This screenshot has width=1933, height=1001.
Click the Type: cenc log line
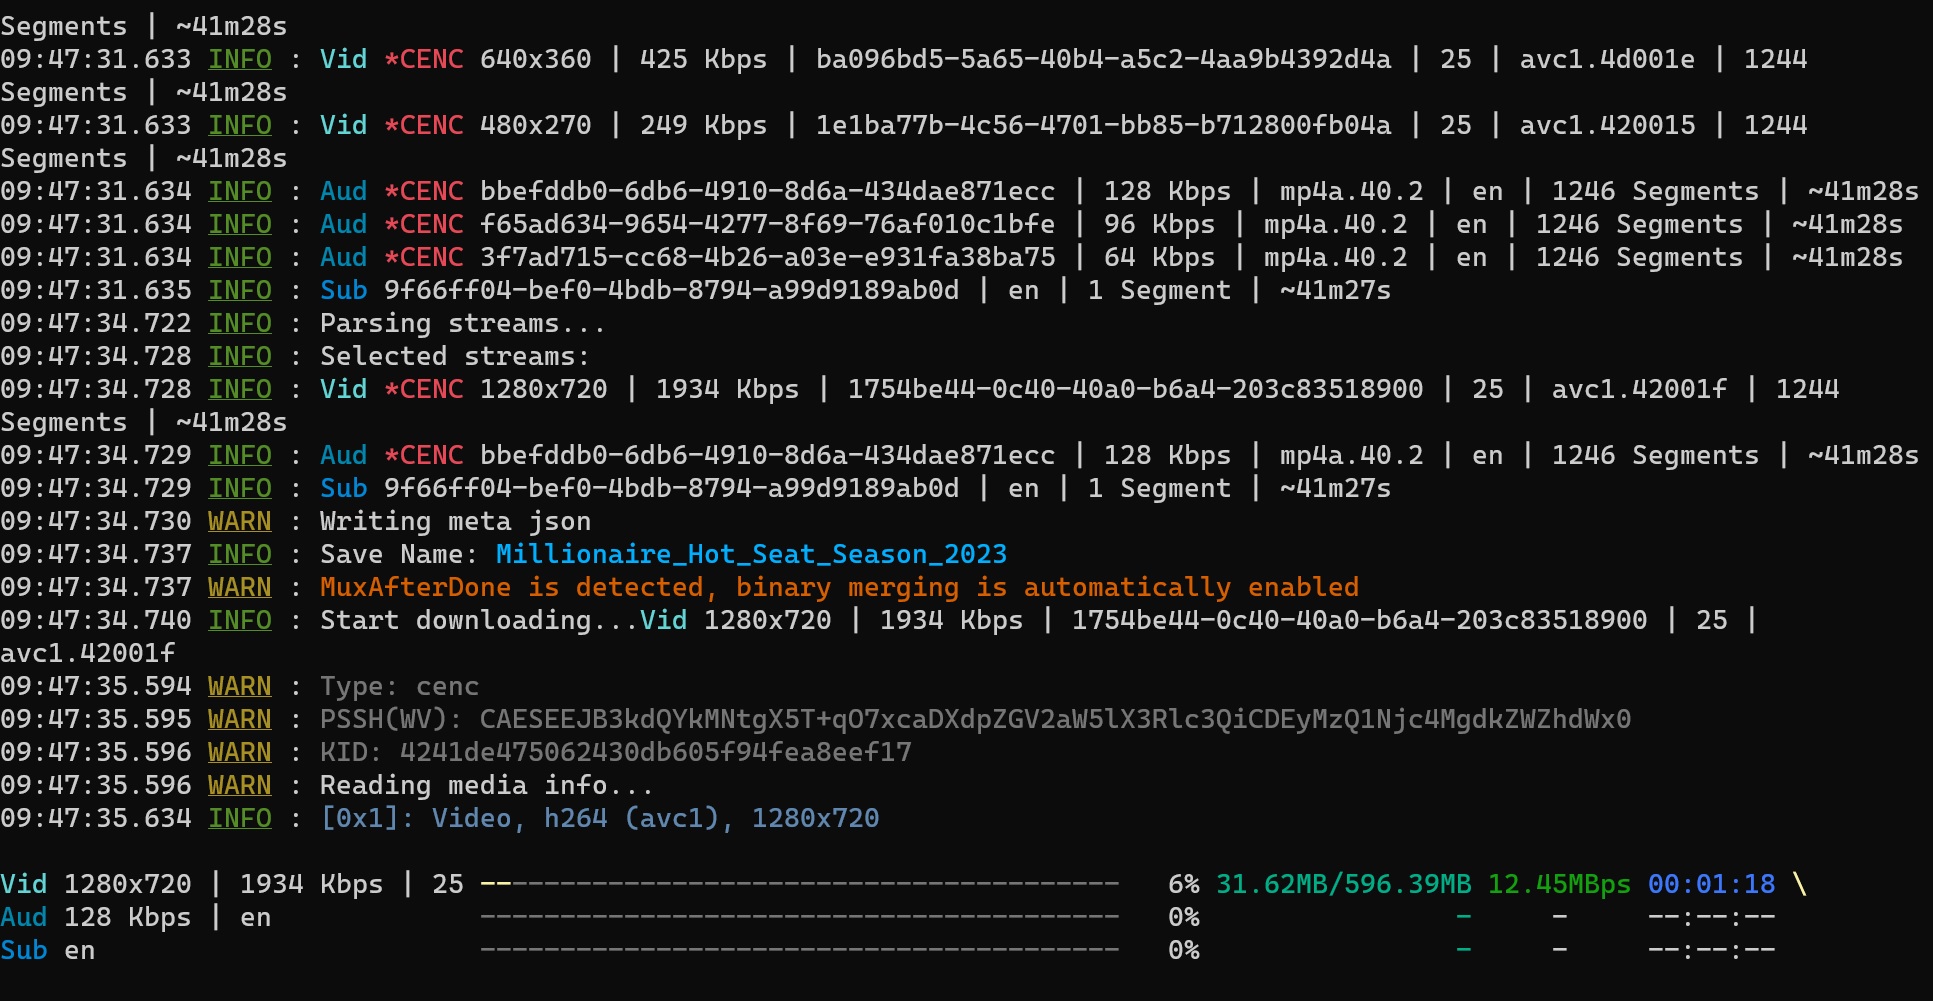[x=399, y=686]
